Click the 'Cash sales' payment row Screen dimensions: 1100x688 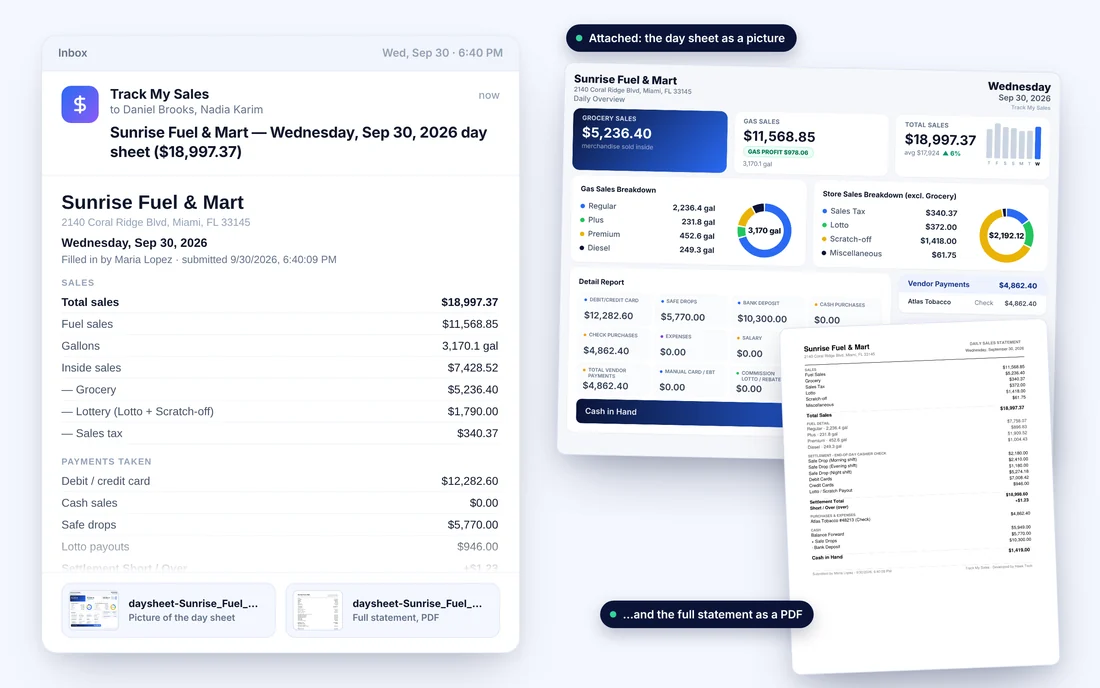(x=280, y=503)
